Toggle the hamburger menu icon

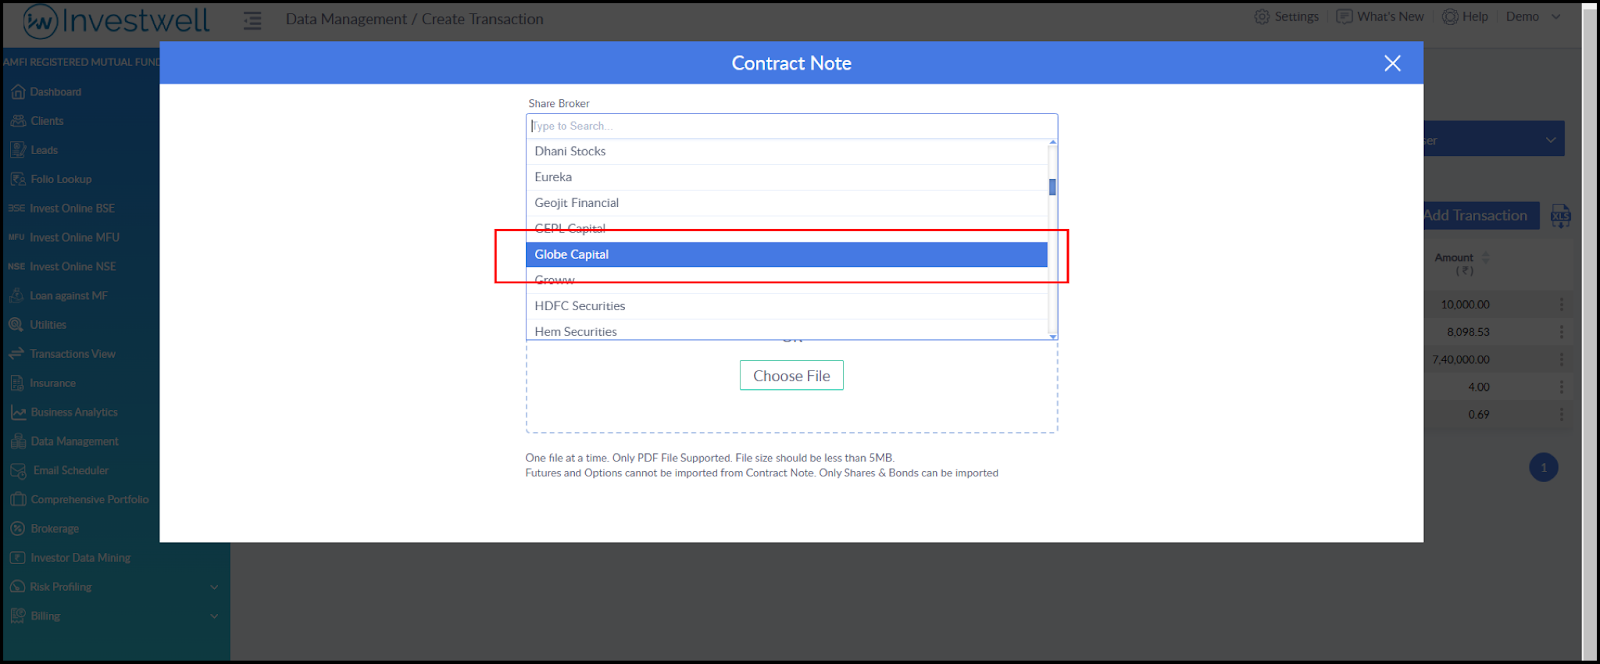(252, 20)
